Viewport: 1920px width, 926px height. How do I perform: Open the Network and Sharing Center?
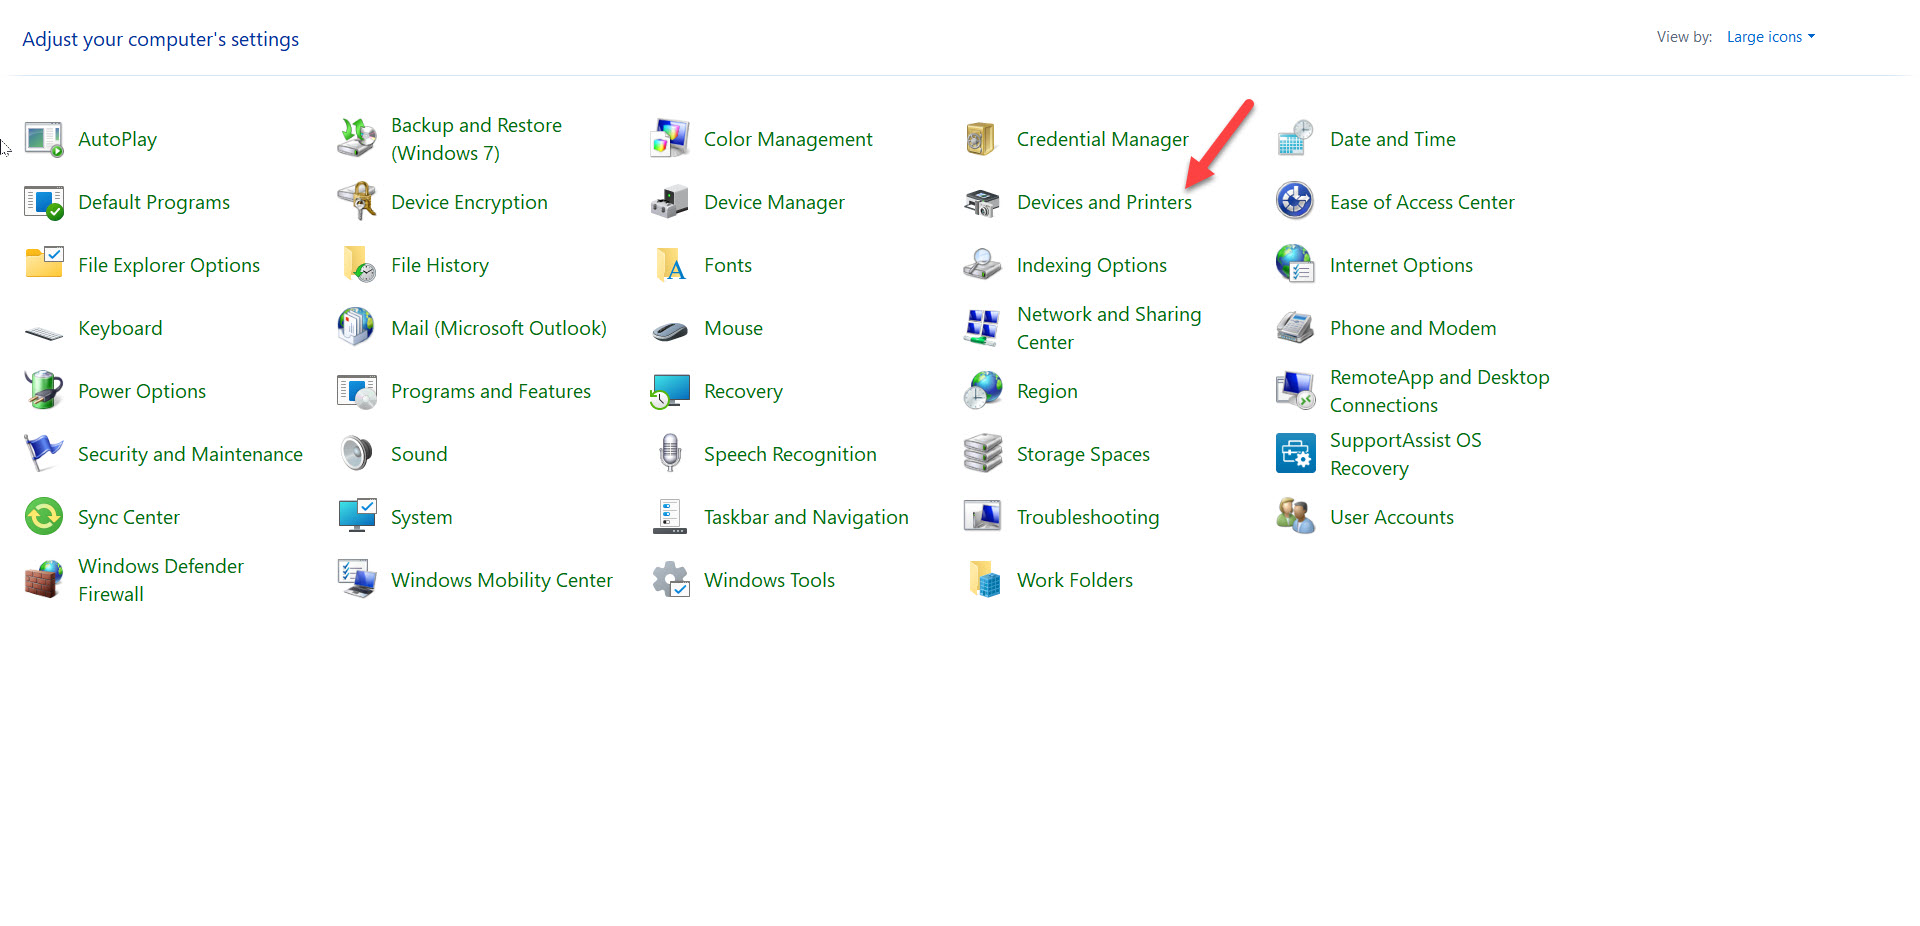point(1108,327)
